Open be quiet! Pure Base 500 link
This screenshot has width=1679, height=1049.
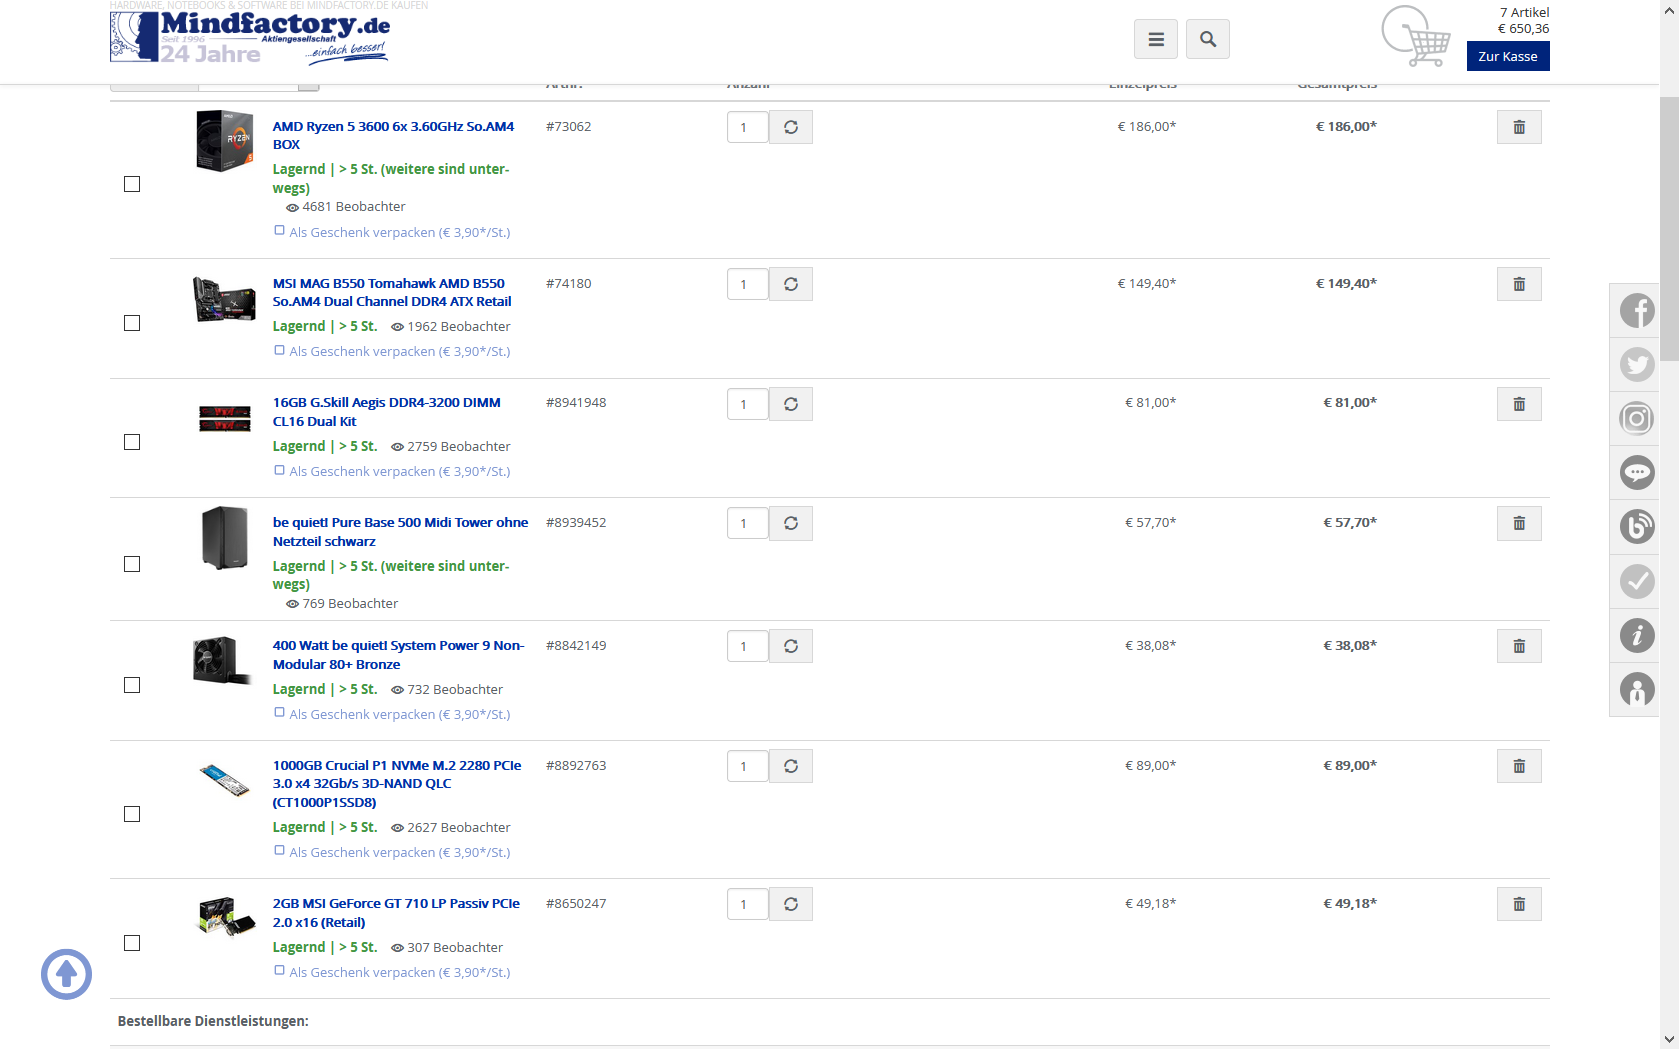(400, 531)
